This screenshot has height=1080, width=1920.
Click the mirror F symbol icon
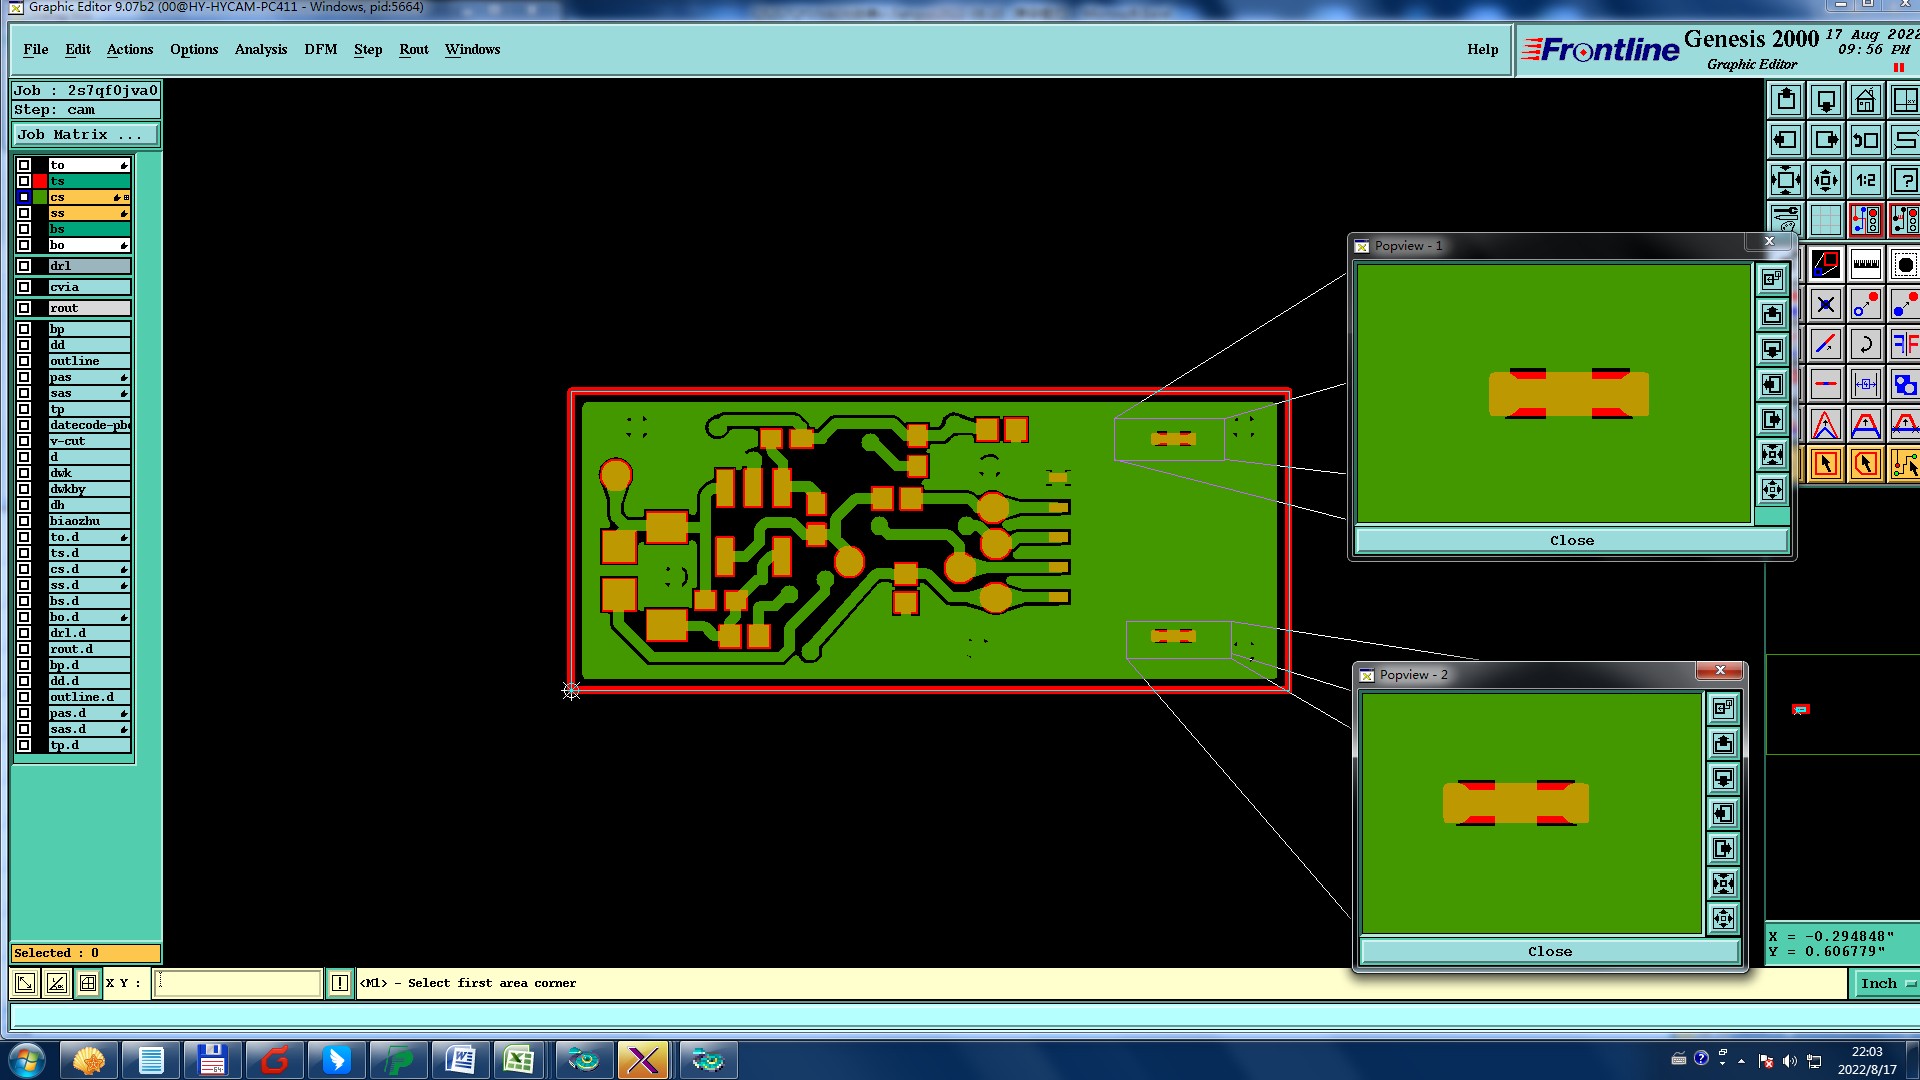[x=1904, y=345]
